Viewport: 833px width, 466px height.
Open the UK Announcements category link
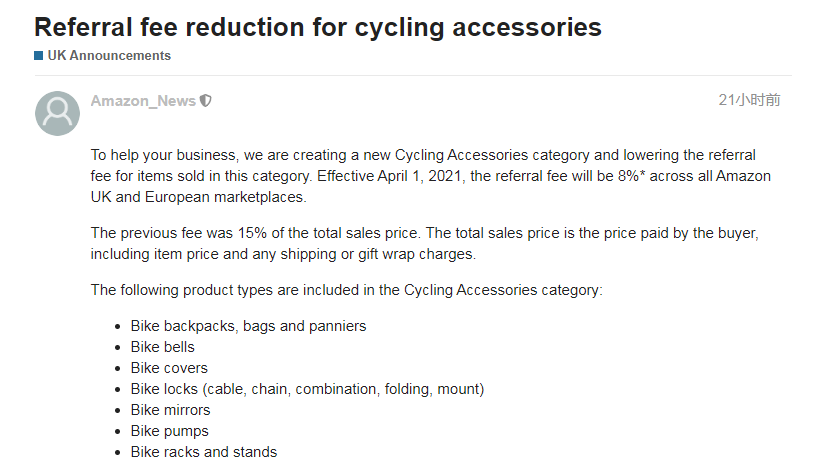coord(109,56)
